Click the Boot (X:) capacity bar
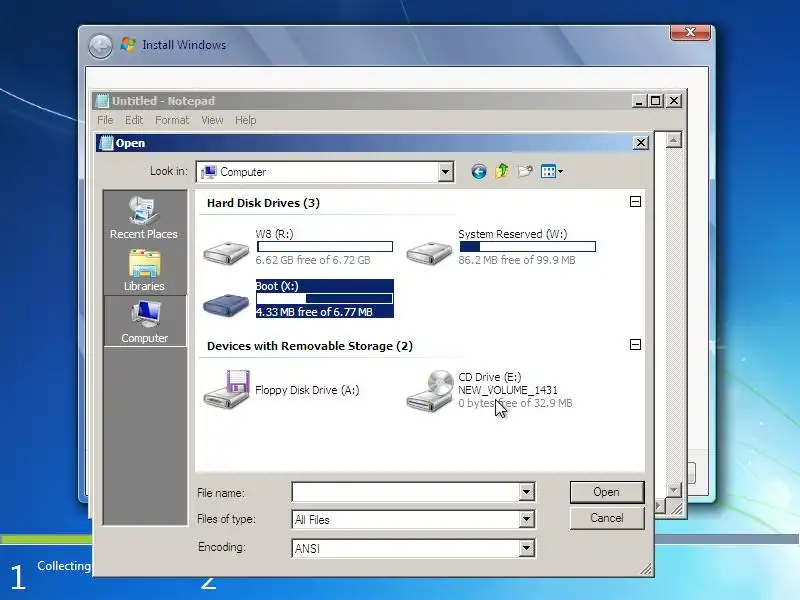 click(x=324, y=298)
